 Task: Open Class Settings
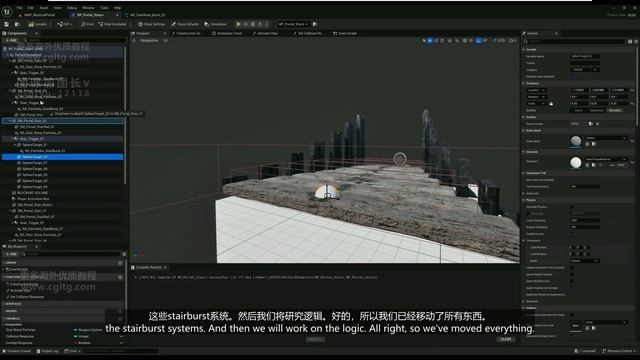click(152, 24)
